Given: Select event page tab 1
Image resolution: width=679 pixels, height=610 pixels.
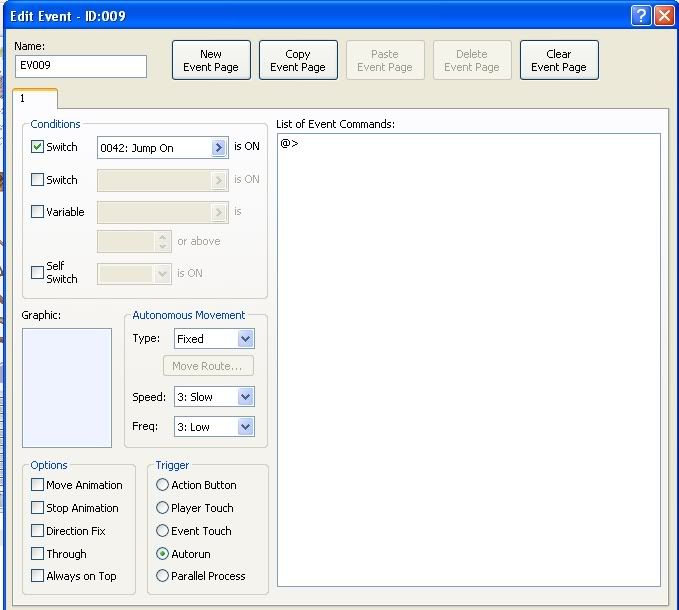Looking at the screenshot, I should pyautogui.click(x=35, y=99).
